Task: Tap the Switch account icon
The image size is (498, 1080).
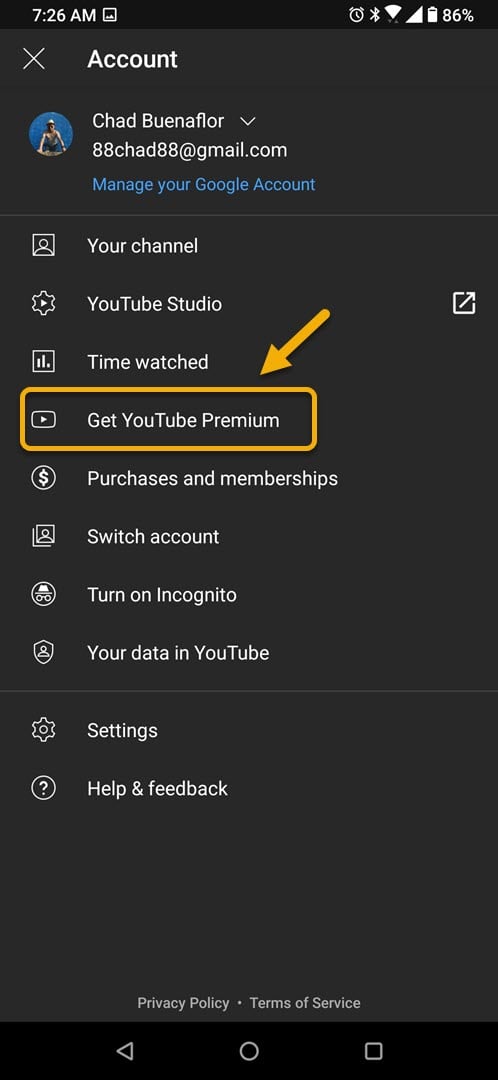Action: [x=43, y=536]
